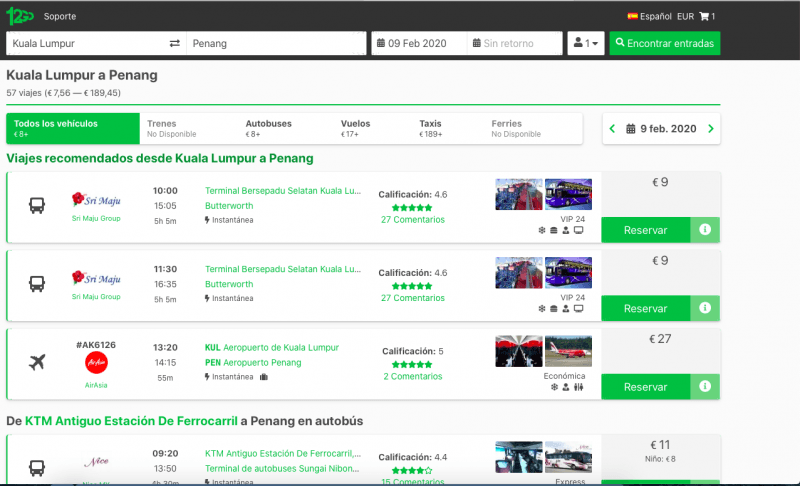
Task: Edit the Penang destination field
Action: pyautogui.click(x=276, y=43)
